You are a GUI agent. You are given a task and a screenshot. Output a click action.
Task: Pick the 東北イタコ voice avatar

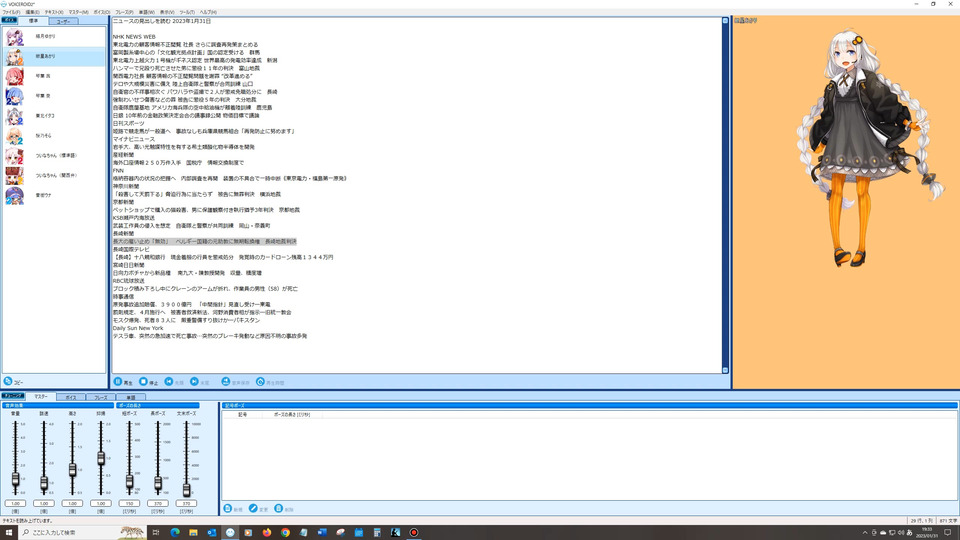[x=15, y=116]
